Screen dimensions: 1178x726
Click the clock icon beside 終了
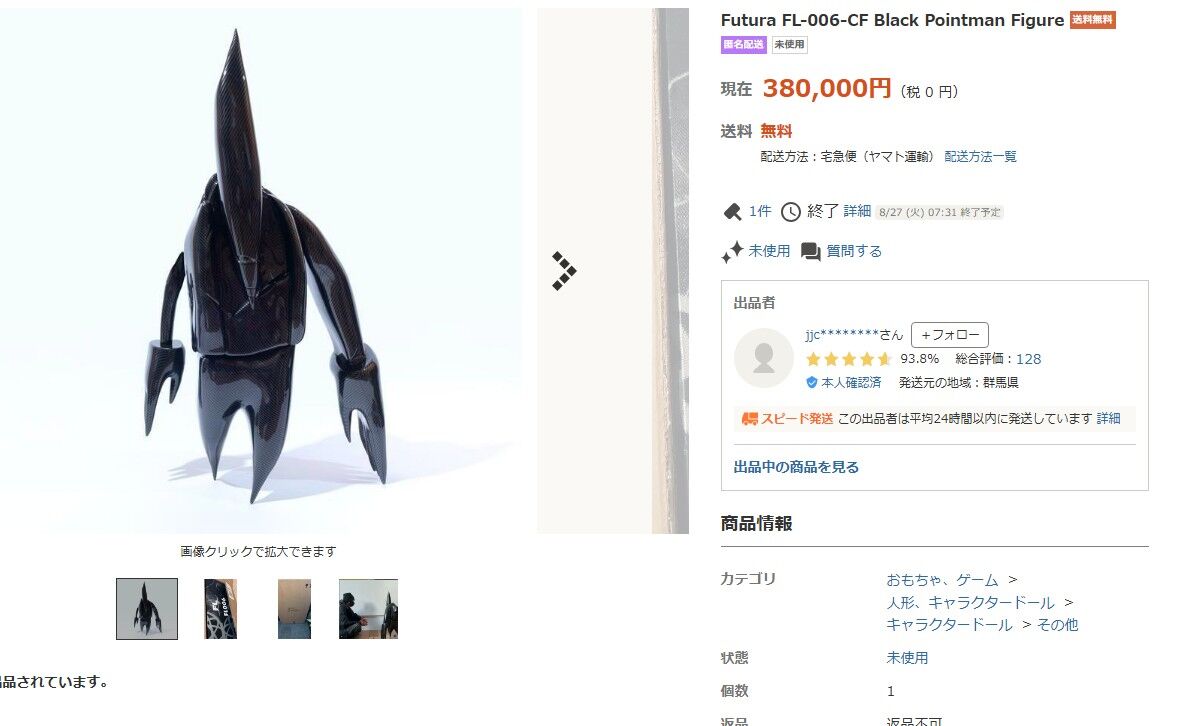click(x=790, y=212)
